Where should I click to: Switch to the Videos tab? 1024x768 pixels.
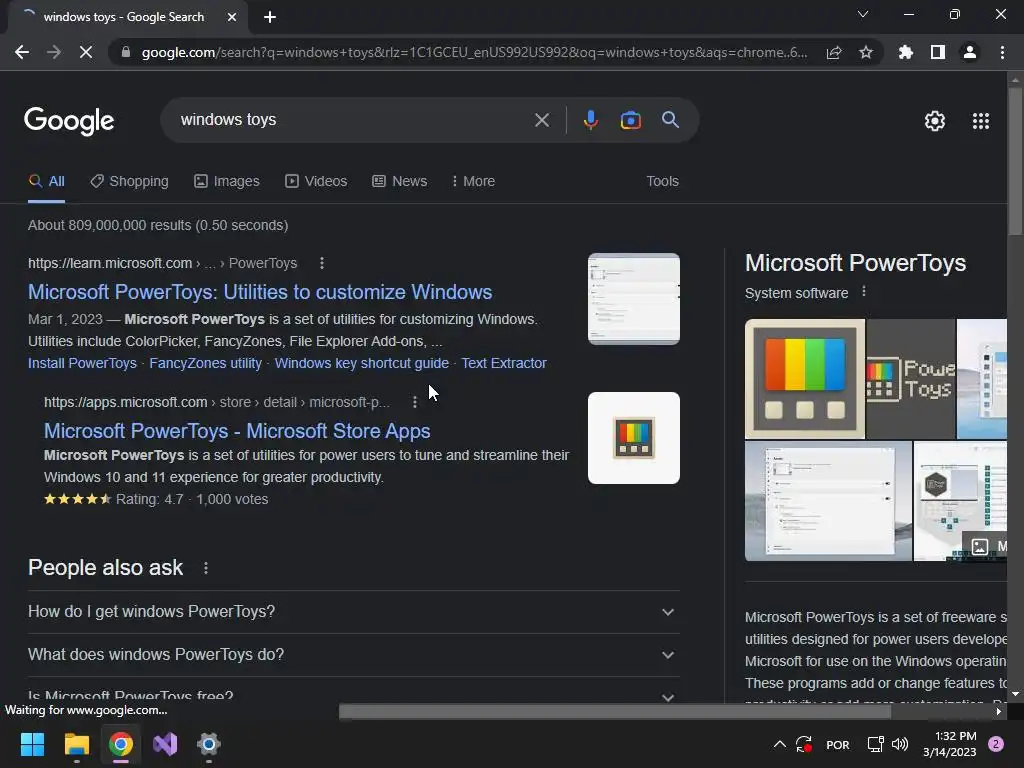pyautogui.click(x=316, y=181)
